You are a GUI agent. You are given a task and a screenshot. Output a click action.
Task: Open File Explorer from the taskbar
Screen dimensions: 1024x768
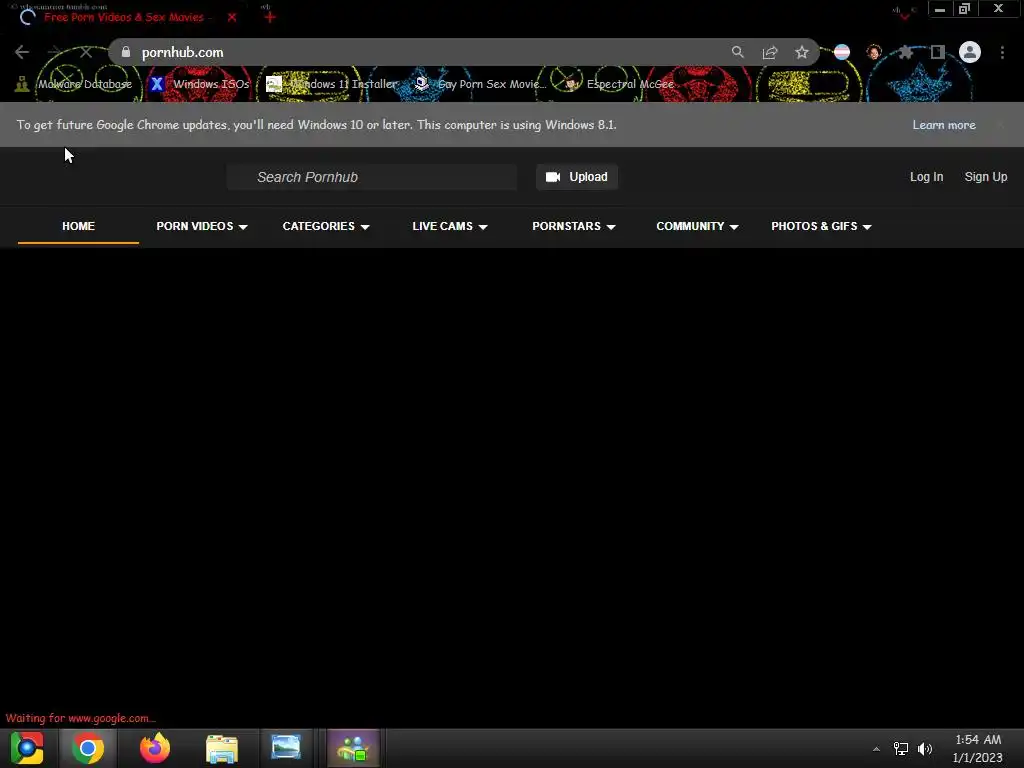tap(221, 748)
